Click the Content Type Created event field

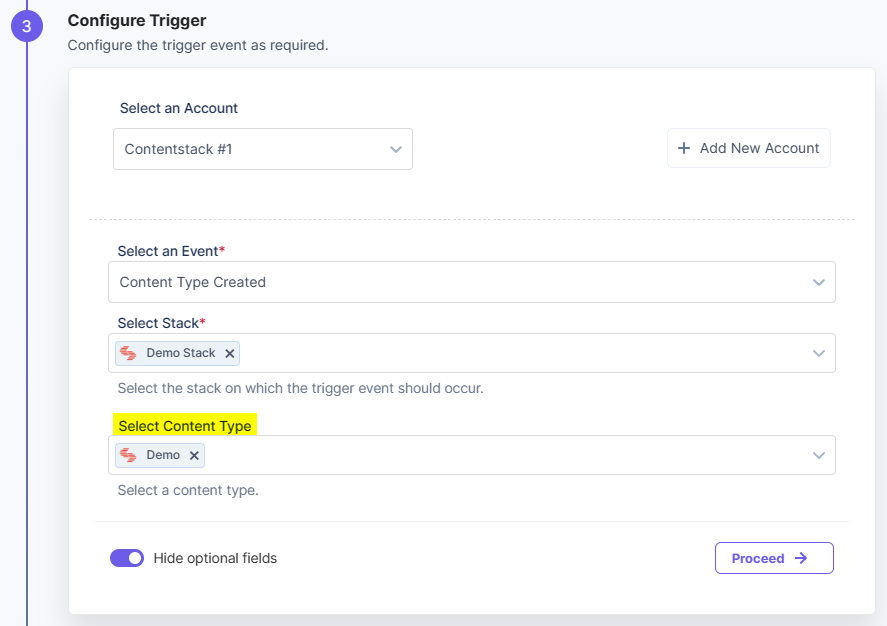pos(470,282)
